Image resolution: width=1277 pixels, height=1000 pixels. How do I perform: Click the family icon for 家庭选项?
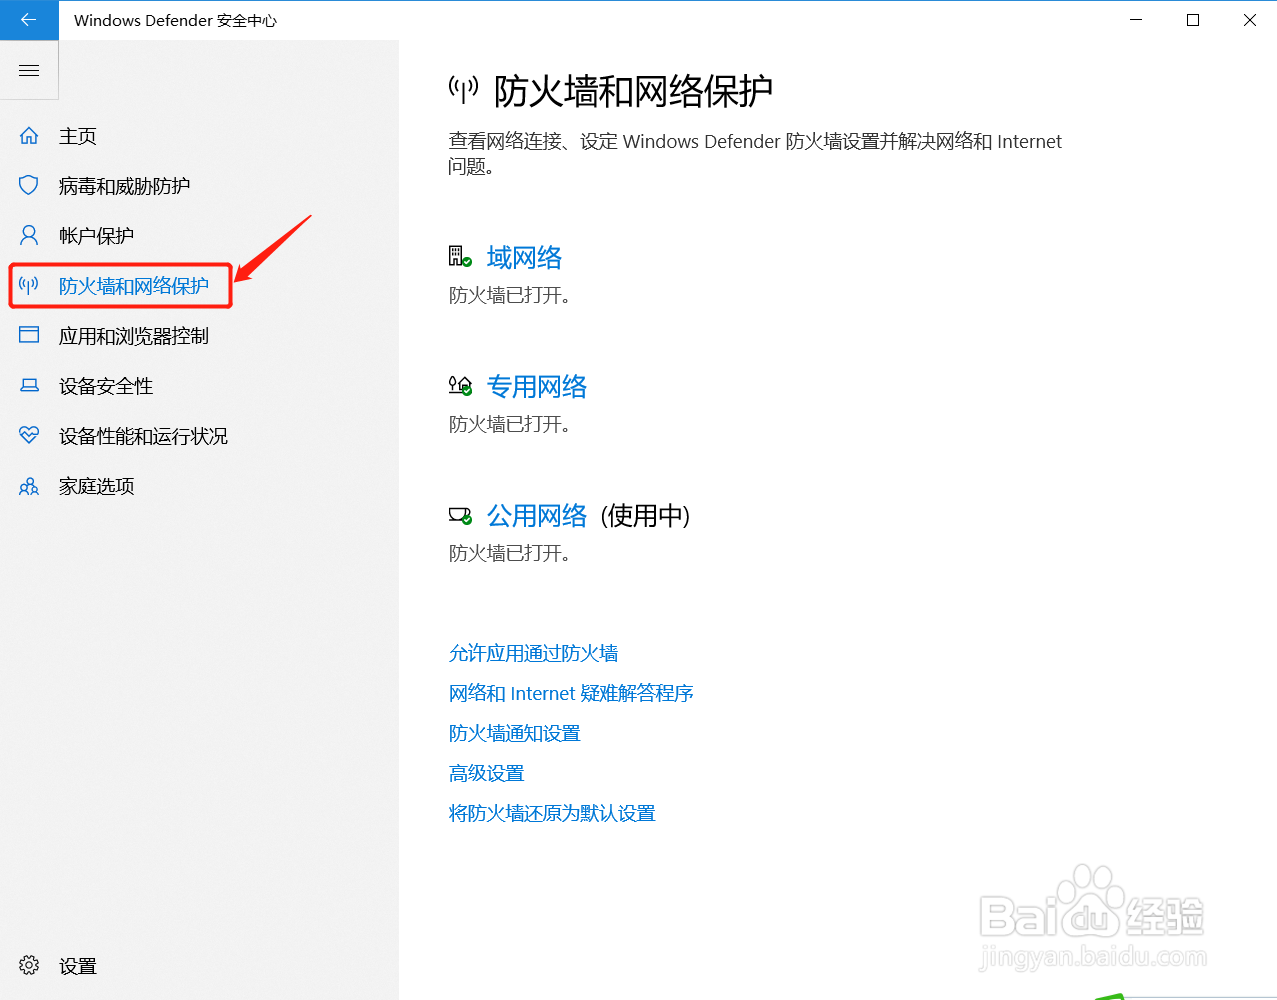pos(29,486)
